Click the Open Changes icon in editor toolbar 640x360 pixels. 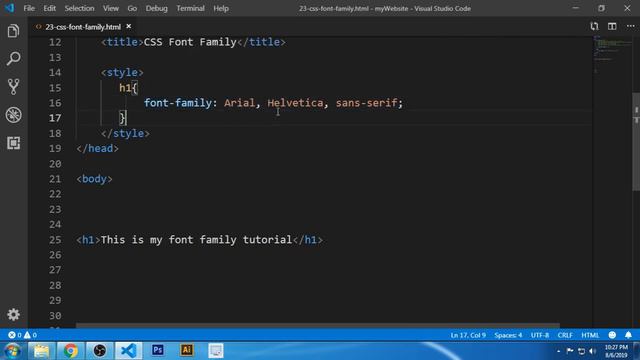click(x=594, y=26)
